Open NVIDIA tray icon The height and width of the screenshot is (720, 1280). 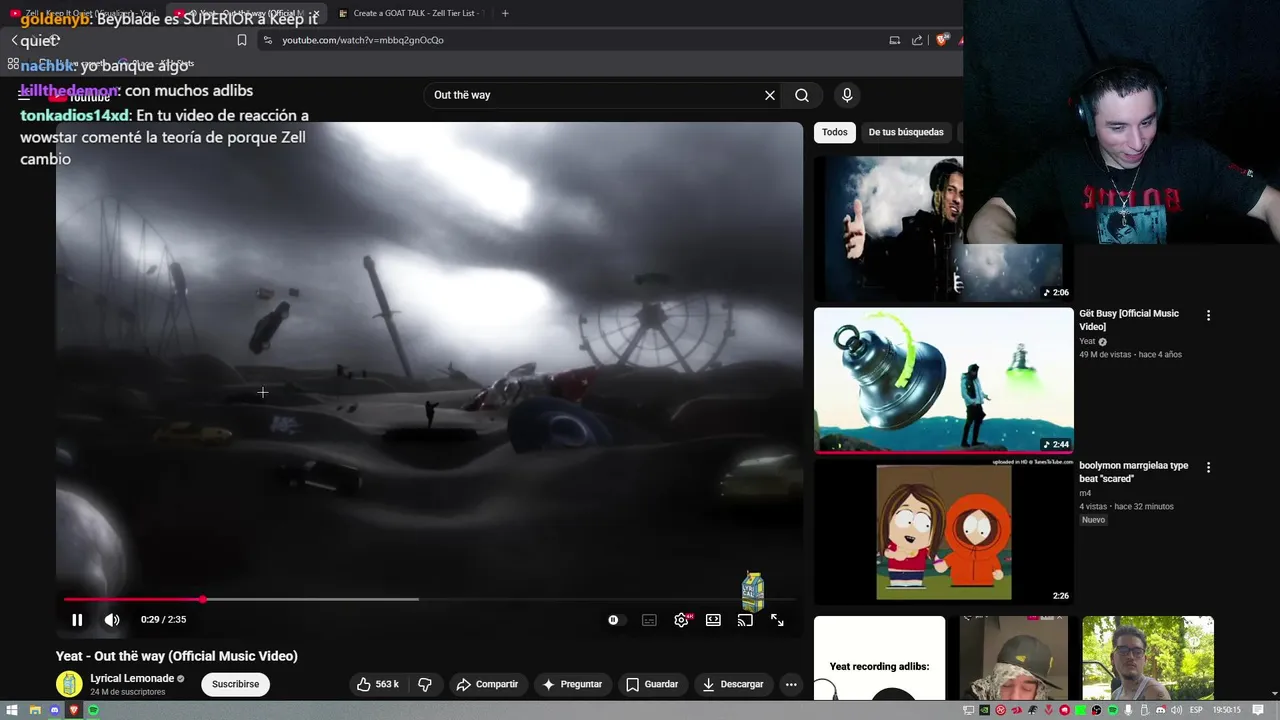(985, 710)
